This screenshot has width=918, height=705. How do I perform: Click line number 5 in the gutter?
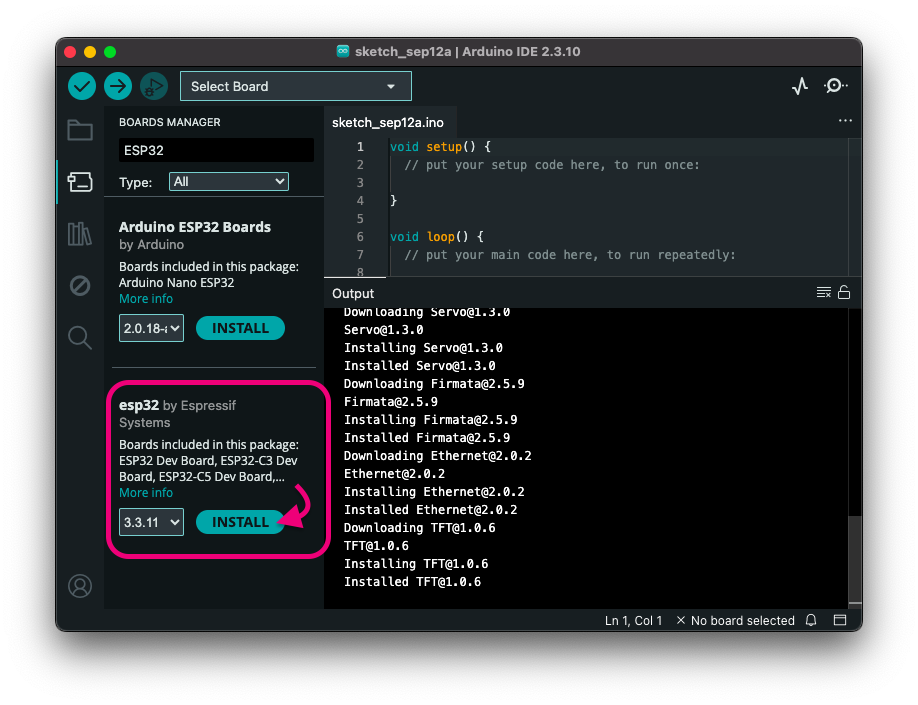click(360, 218)
